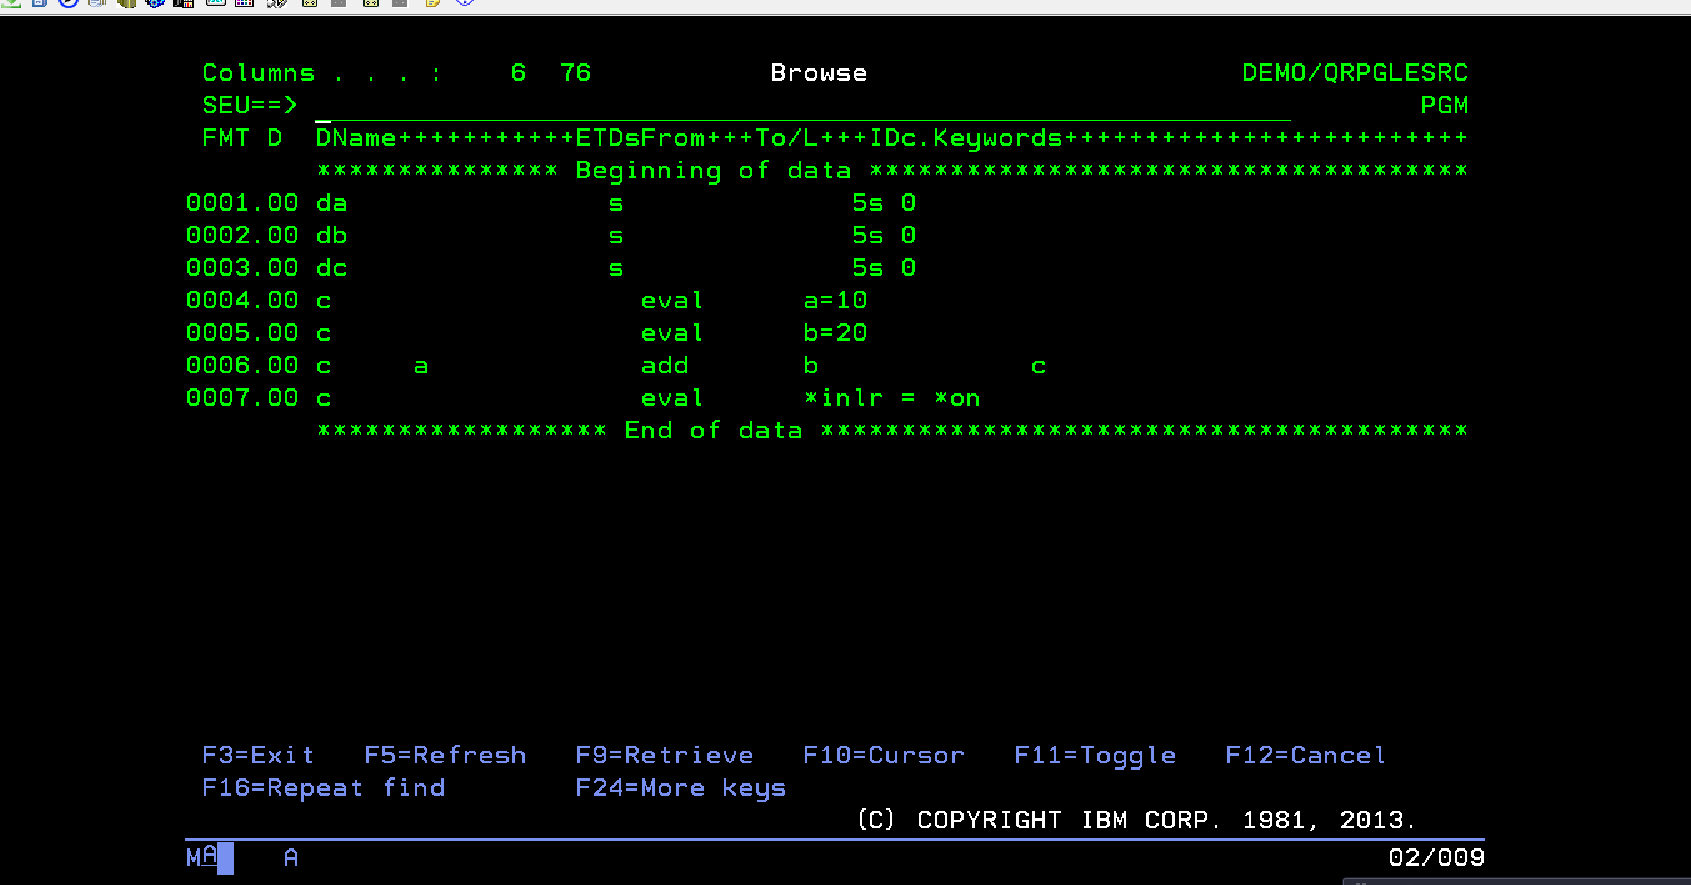Click the End of data marker

click(x=713, y=431)
